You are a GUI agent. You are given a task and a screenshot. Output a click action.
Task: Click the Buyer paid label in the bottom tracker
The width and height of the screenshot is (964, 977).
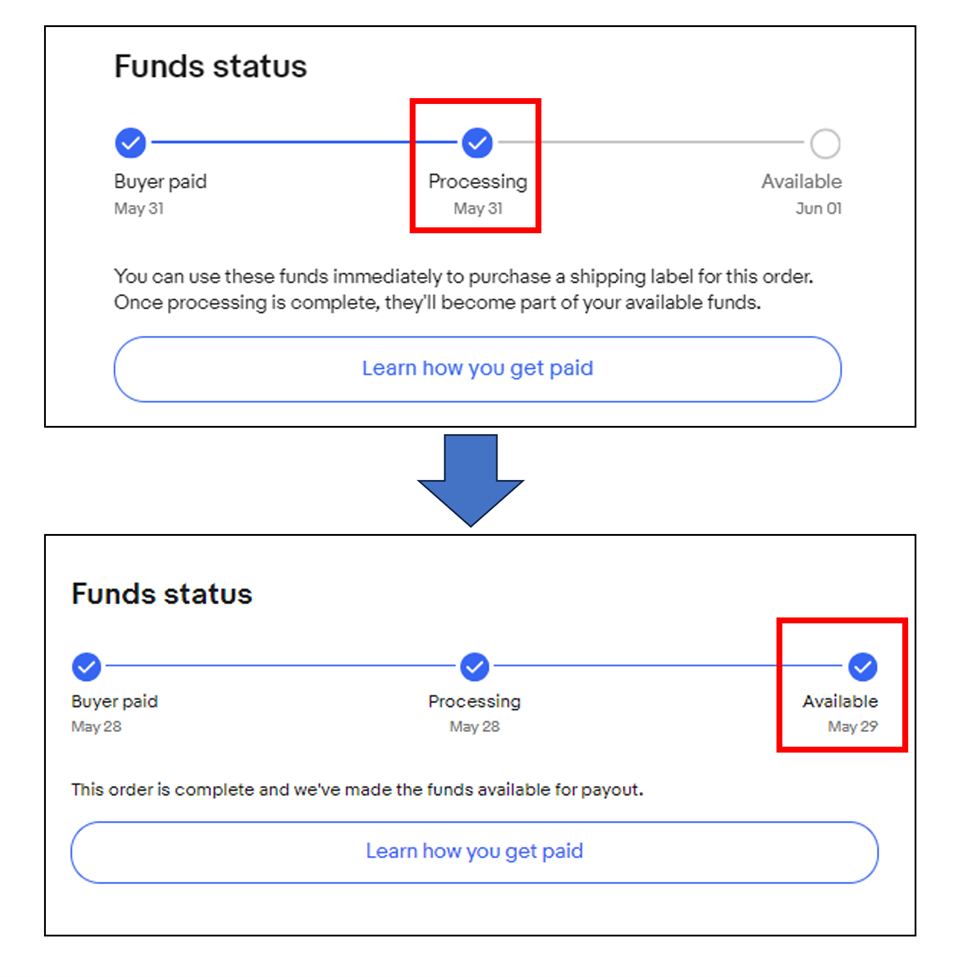click(115, 701)
